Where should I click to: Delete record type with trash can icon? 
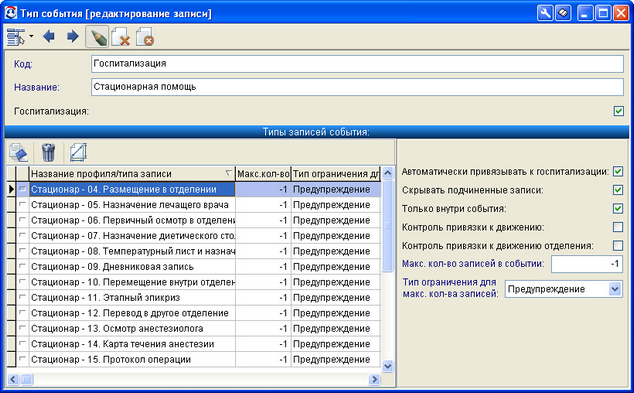coord(48,152)
